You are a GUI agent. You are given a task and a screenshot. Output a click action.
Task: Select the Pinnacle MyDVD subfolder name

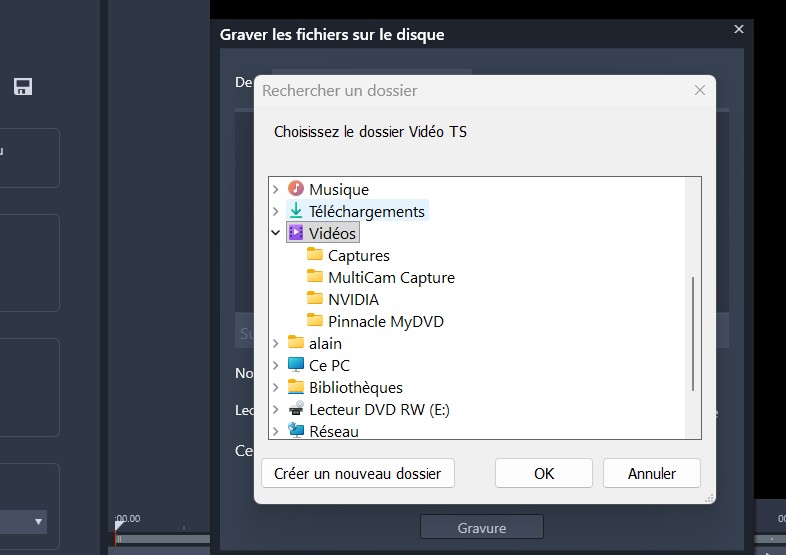386,322
